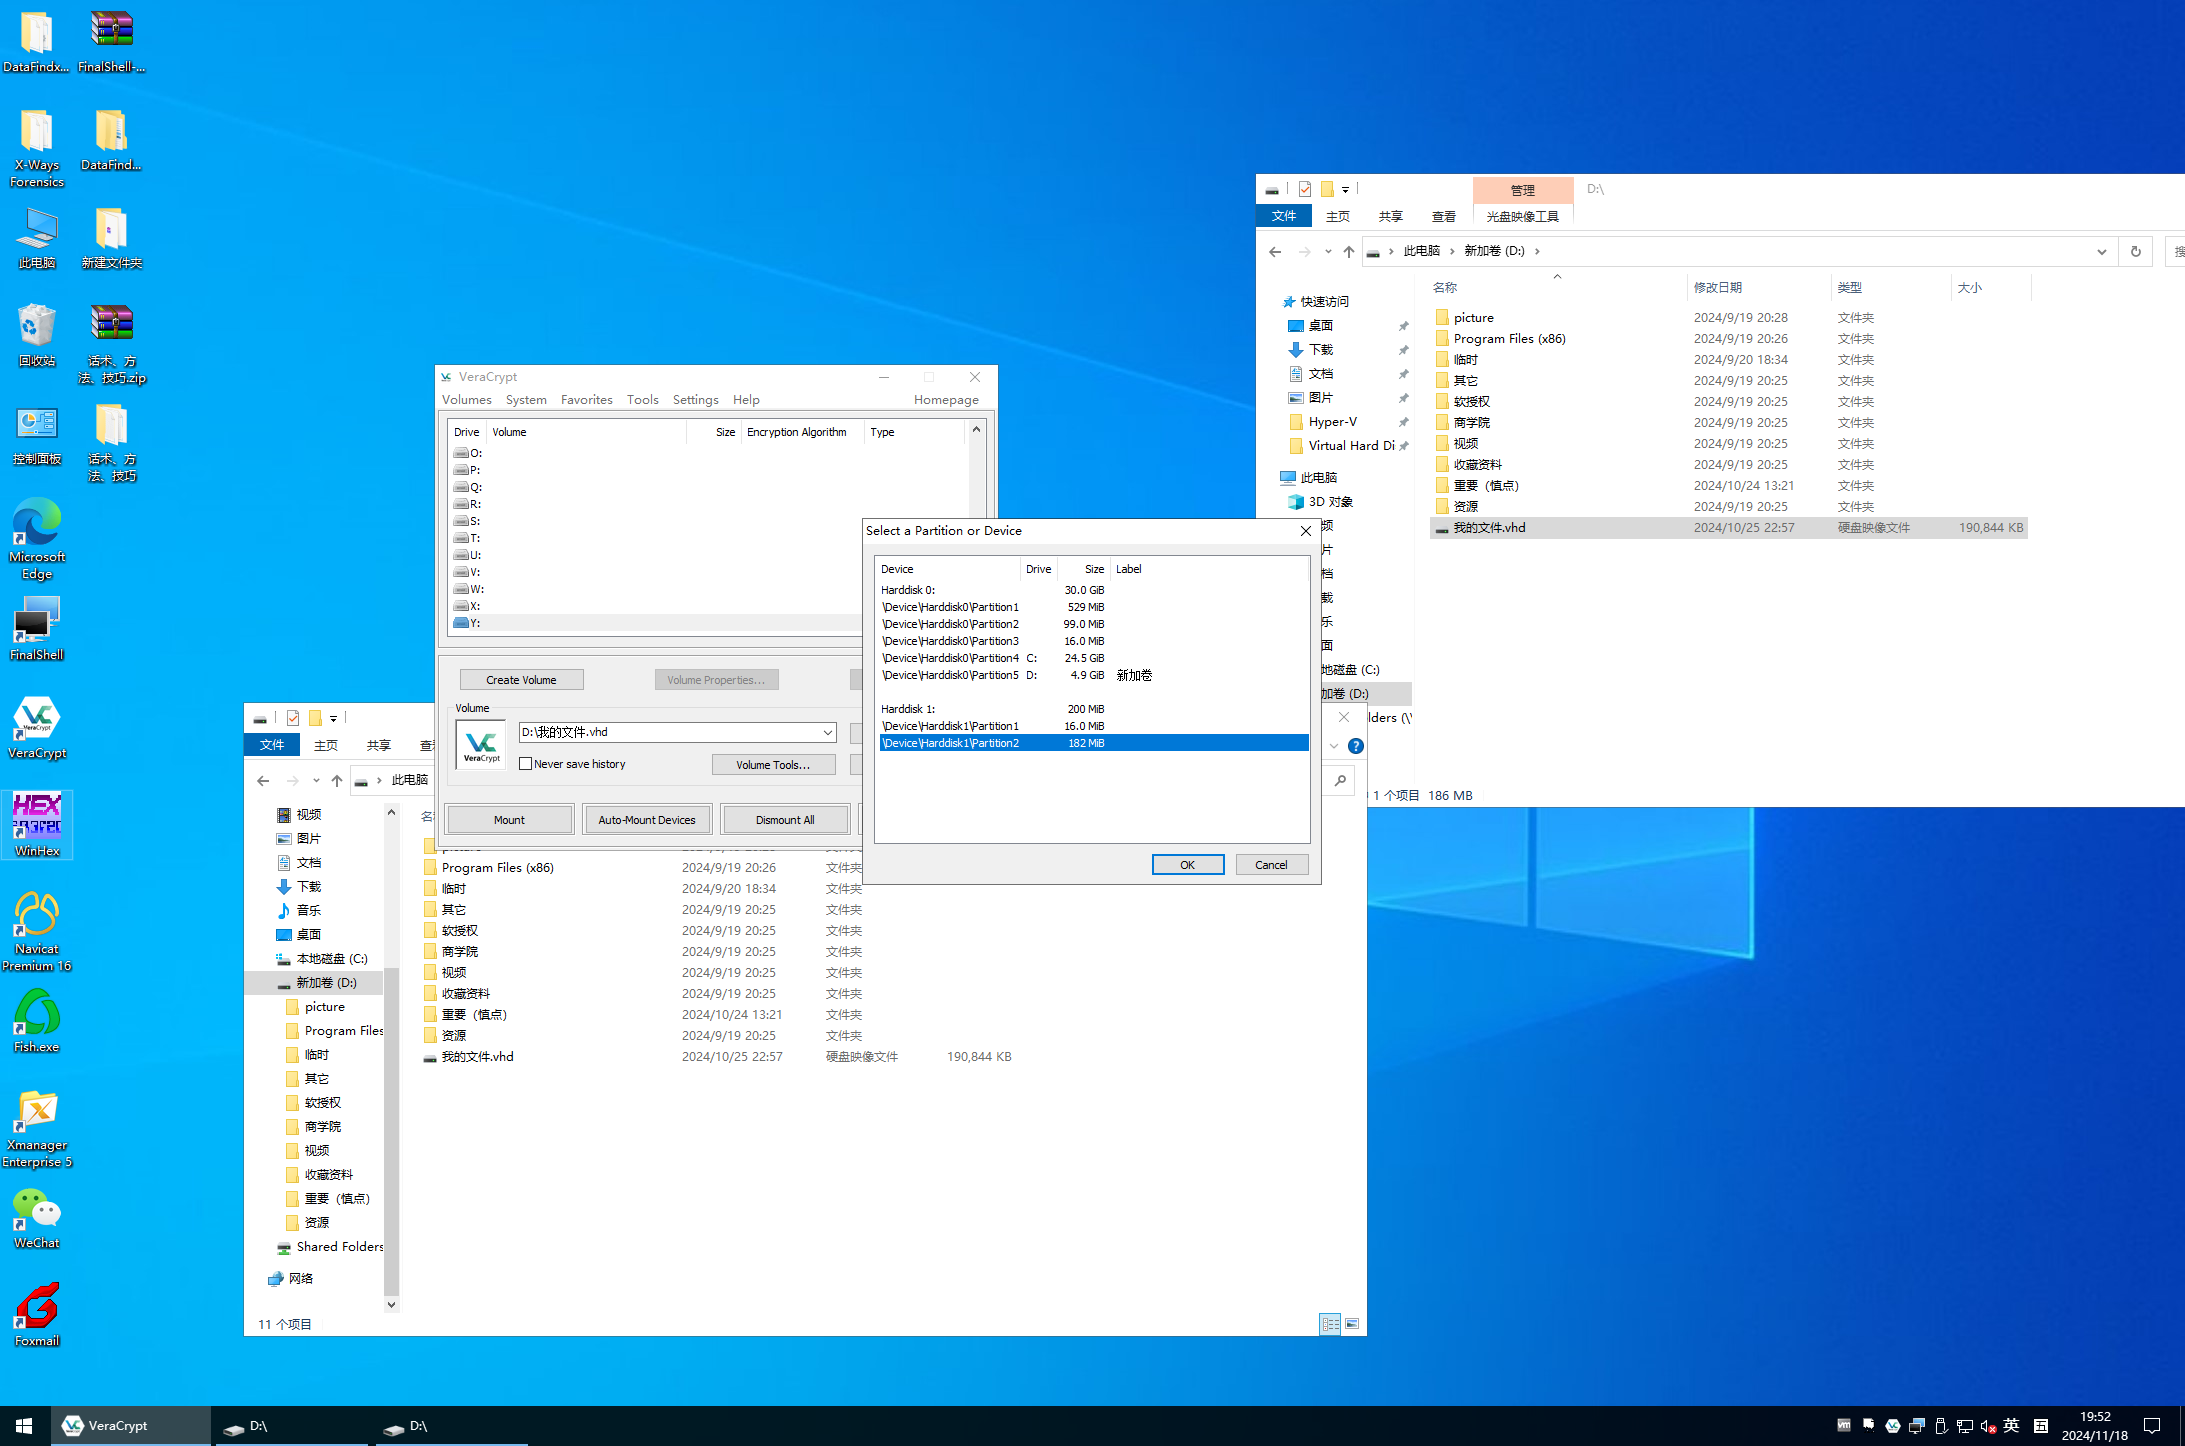Viewport: 2185px width, 1446px height.
Task: Click OK in Select a Partition dialog
Action: (x=1187, y=865)
